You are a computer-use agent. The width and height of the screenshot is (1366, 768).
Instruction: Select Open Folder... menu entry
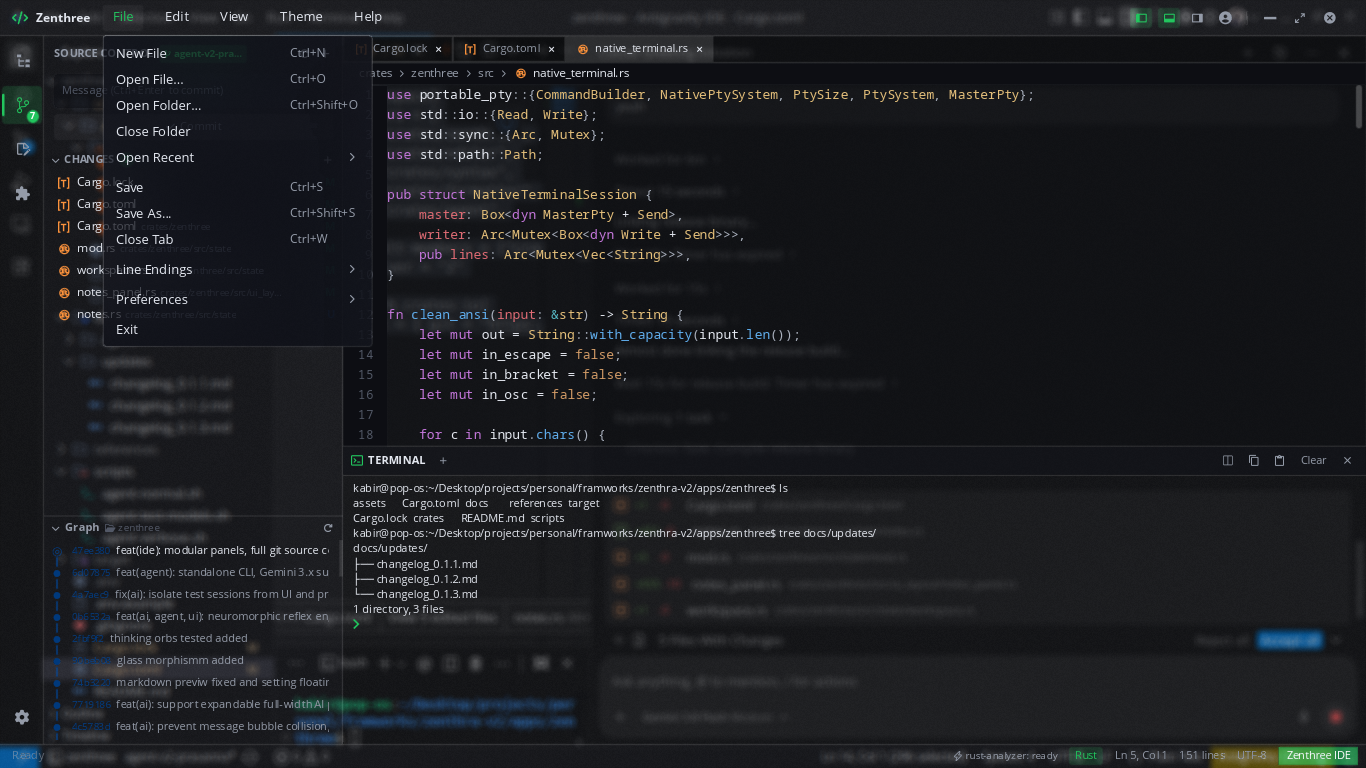pos(237,105)
